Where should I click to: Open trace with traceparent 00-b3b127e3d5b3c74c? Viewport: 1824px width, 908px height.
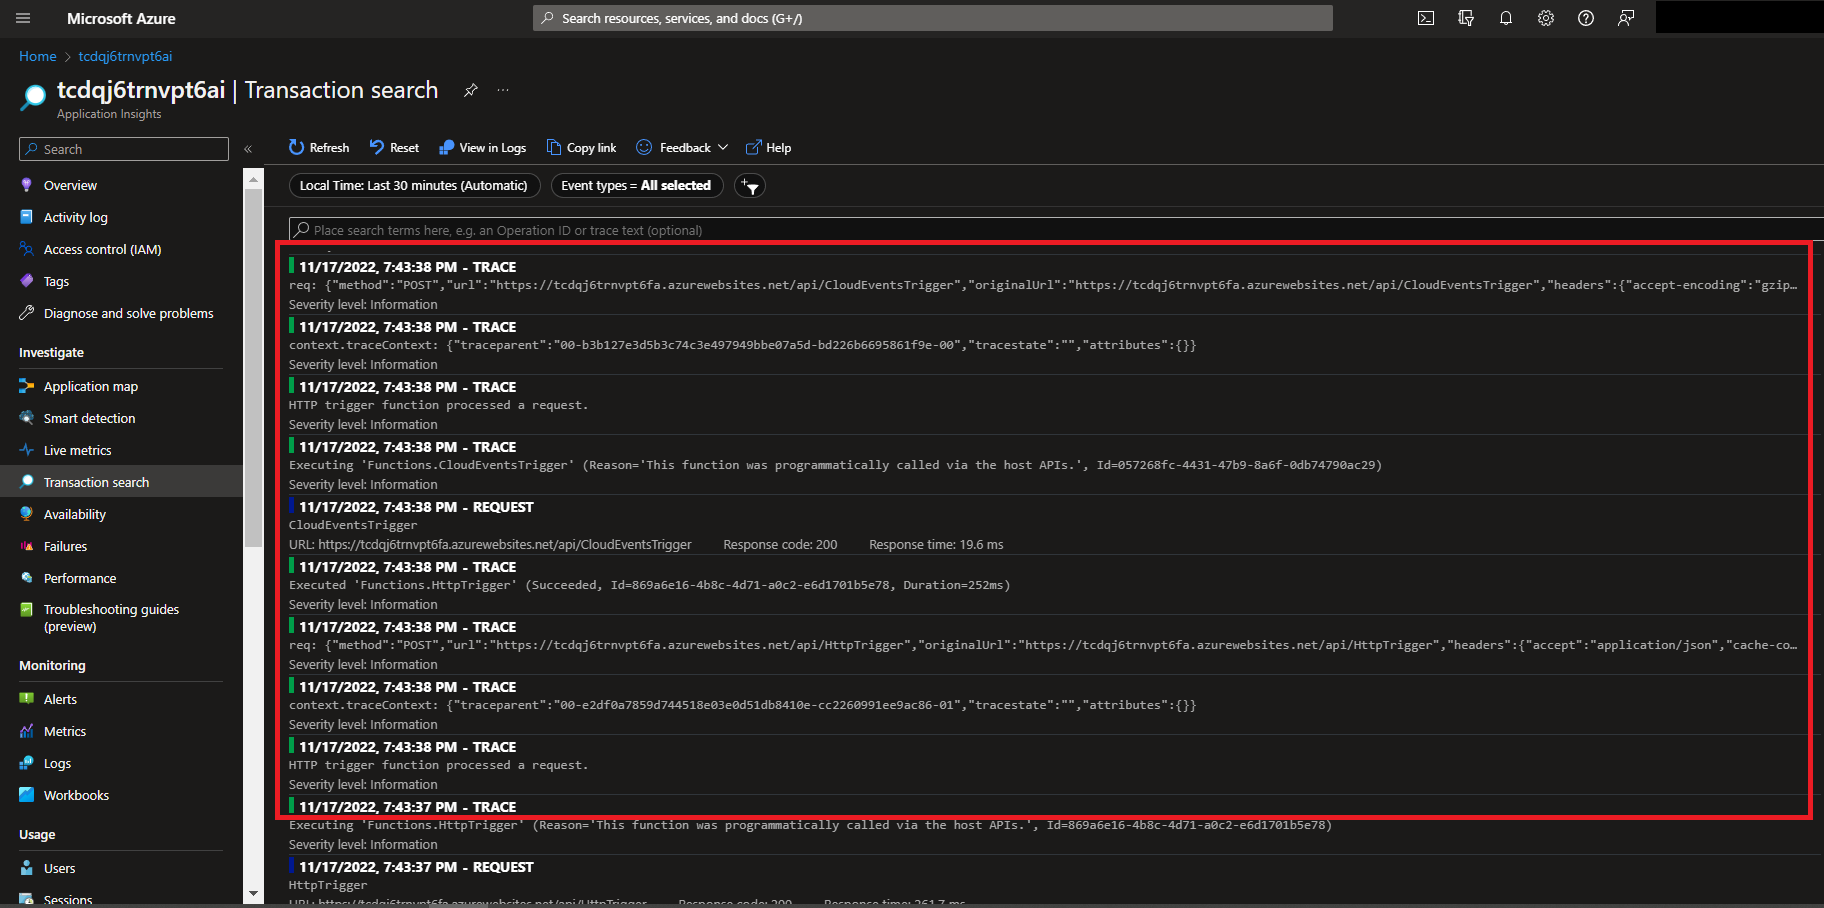1050,345
